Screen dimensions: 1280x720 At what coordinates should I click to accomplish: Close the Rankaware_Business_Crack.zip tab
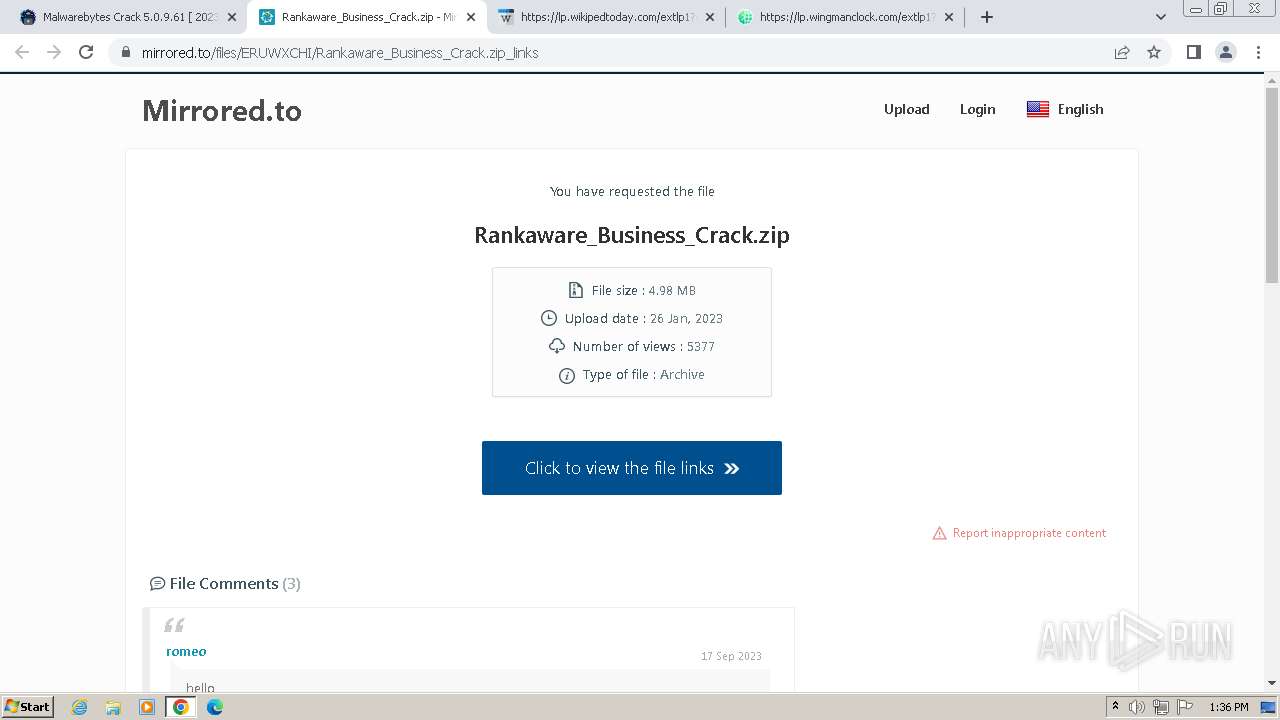(471, 17)
